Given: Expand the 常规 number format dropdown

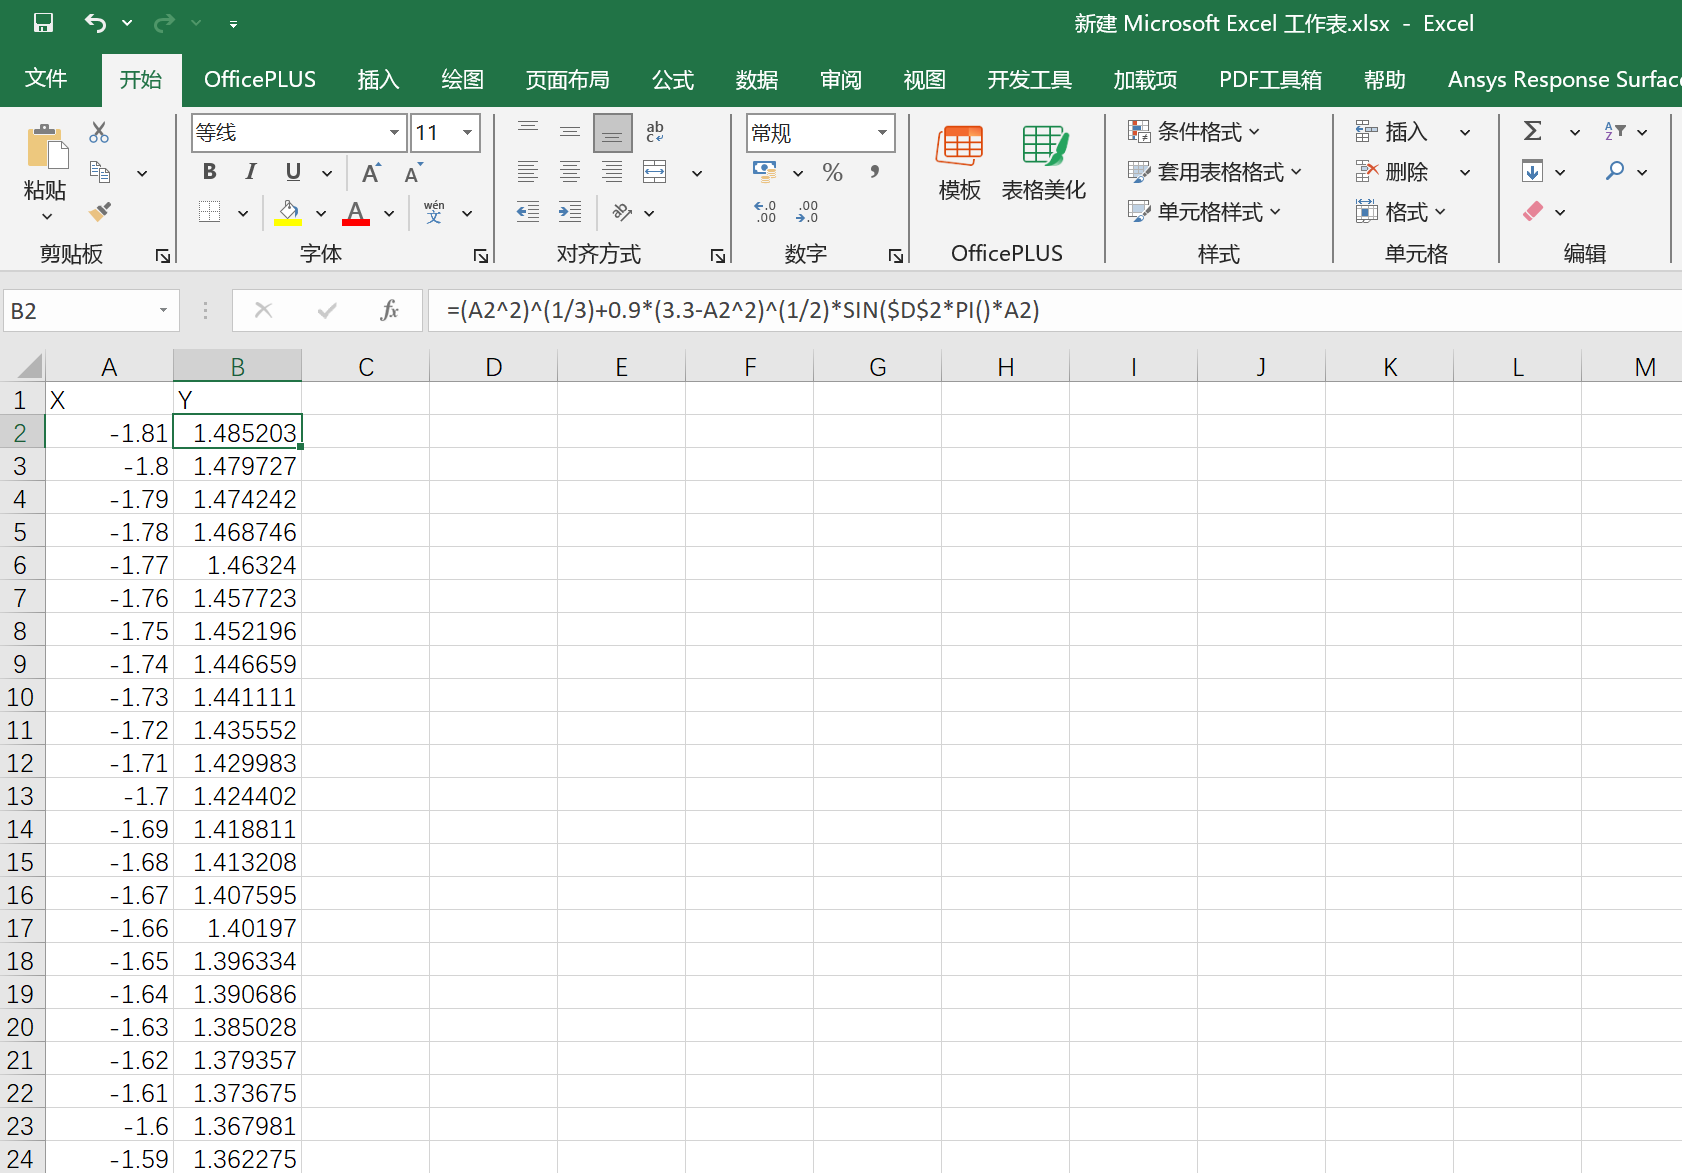Looking at the screenshot, I should point(882,133).
